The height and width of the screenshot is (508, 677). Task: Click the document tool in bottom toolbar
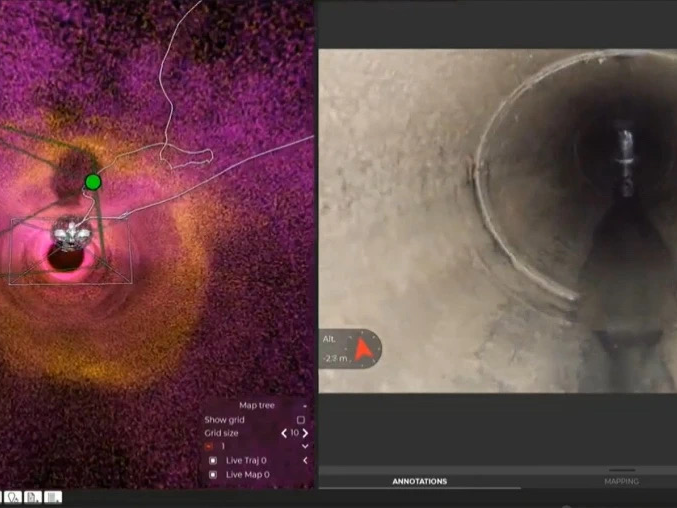[x=34, y=497]
